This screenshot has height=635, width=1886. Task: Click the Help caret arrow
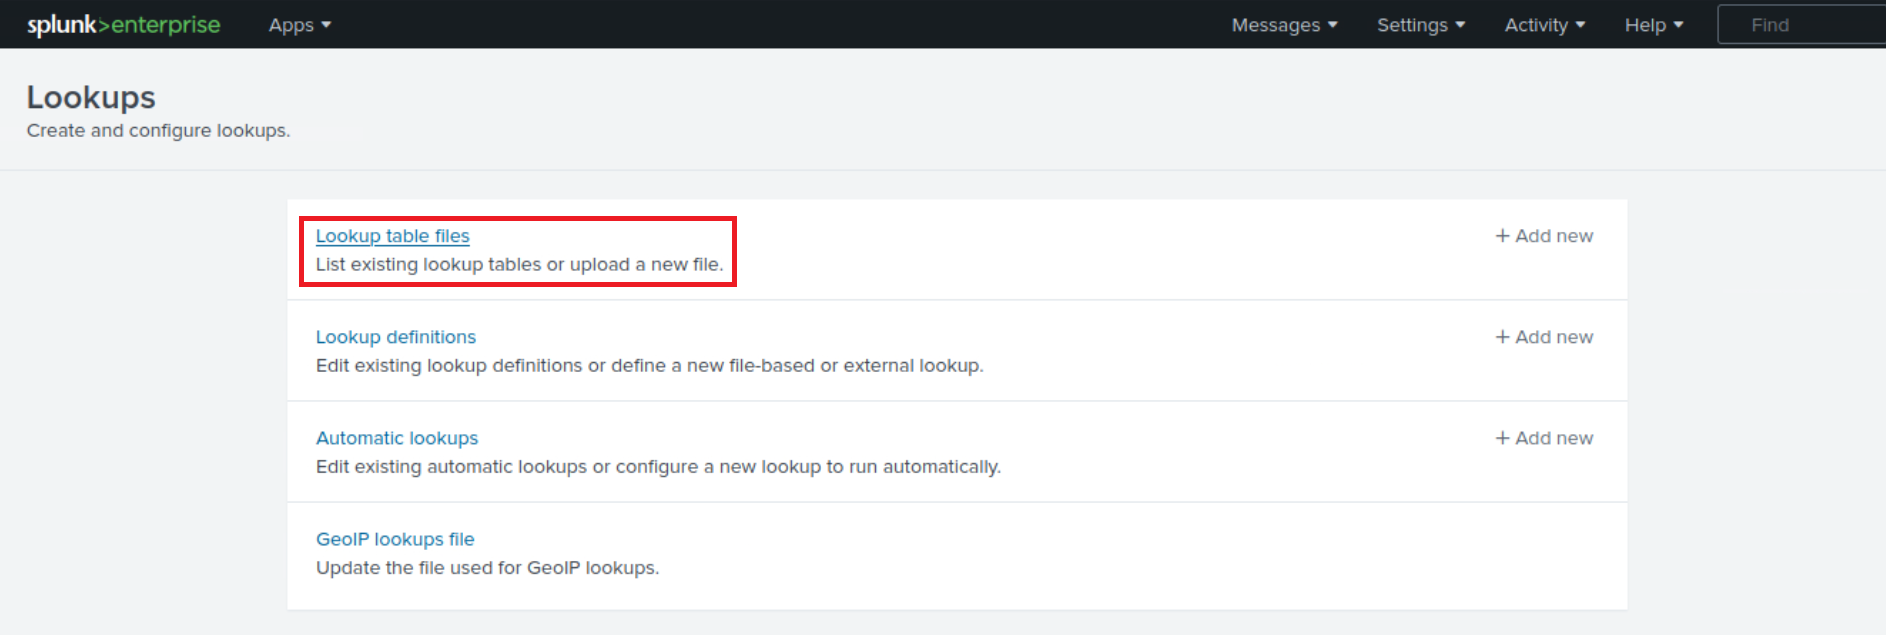pos(1678,25)
